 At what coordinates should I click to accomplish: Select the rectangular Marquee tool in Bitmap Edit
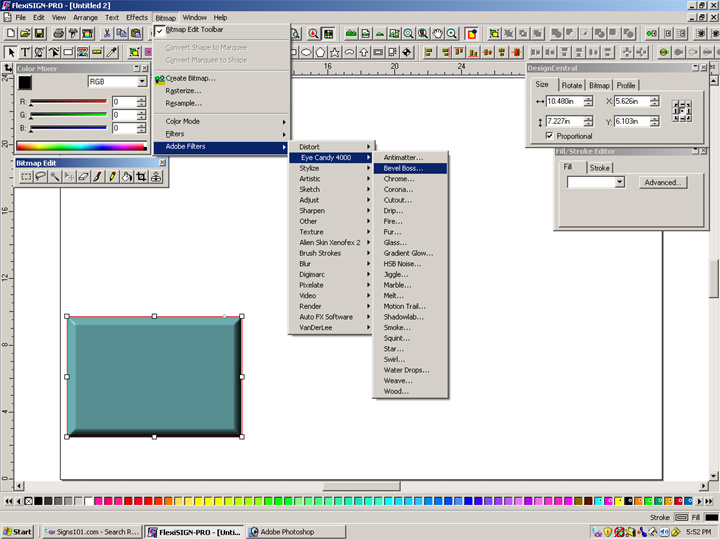click(26, 177)
